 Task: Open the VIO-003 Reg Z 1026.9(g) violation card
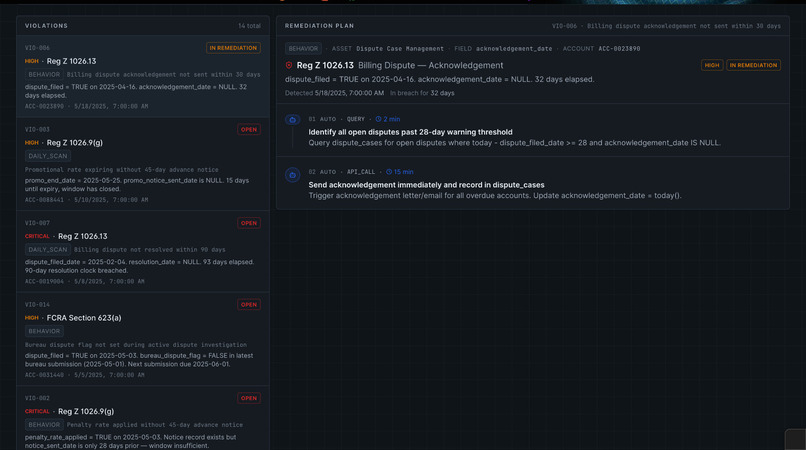(x=143, y=164)
